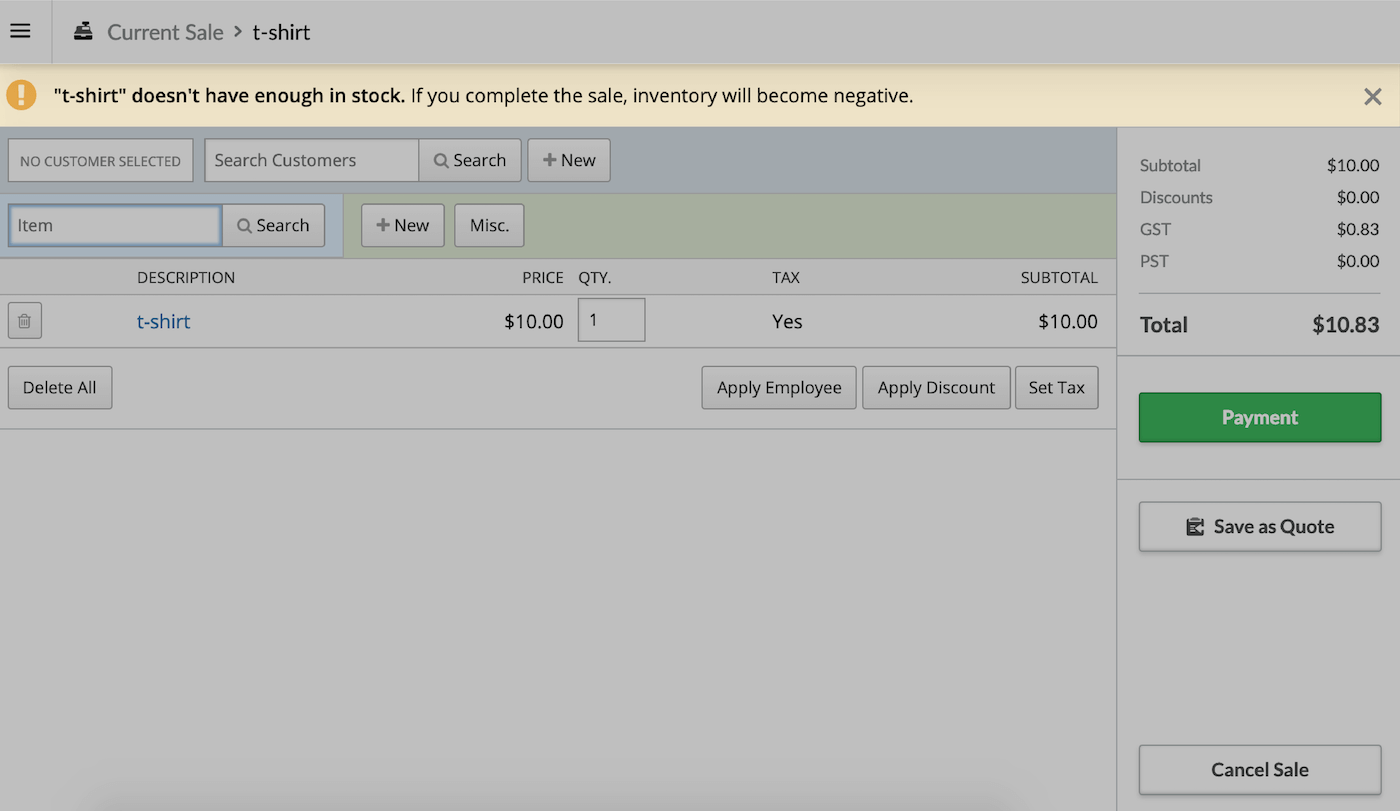The width and height of the screenshot is (1400, 811).
Task: Focus the Item search input field
Action: (x=115, y=225)
